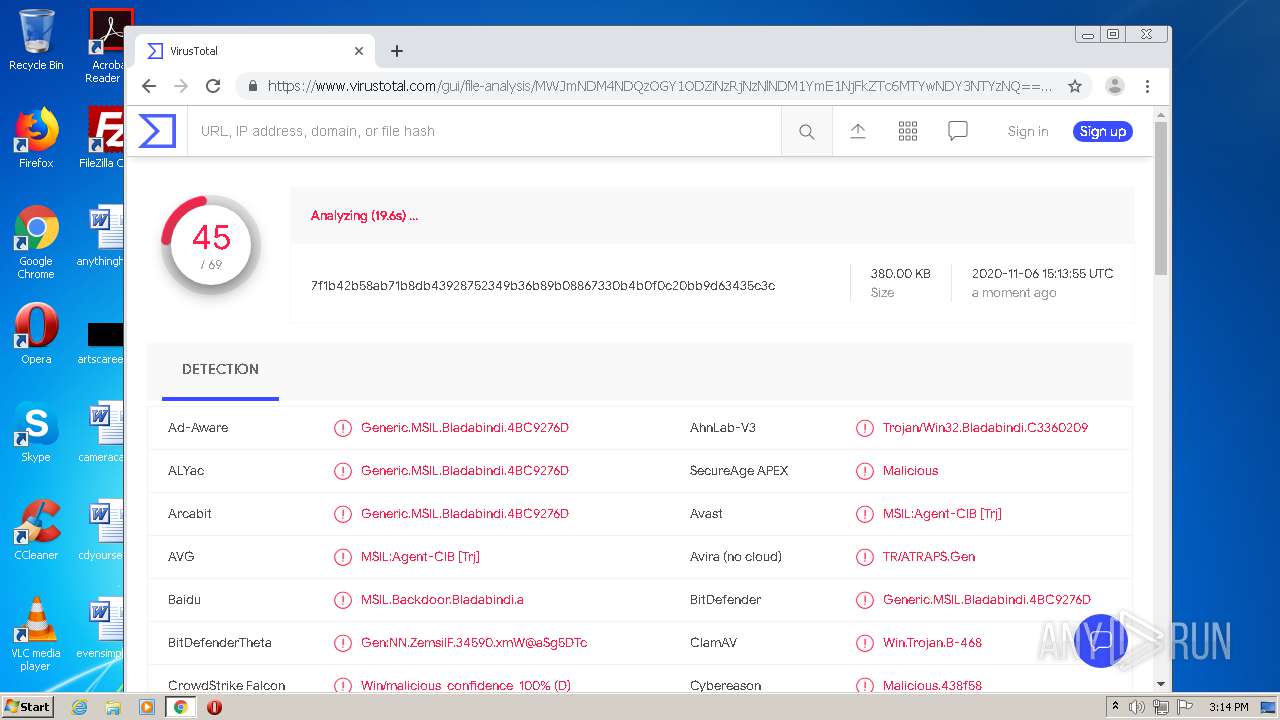Open the comments speech bubble icon
The image size is (1280, 720).
coord(958,131)
